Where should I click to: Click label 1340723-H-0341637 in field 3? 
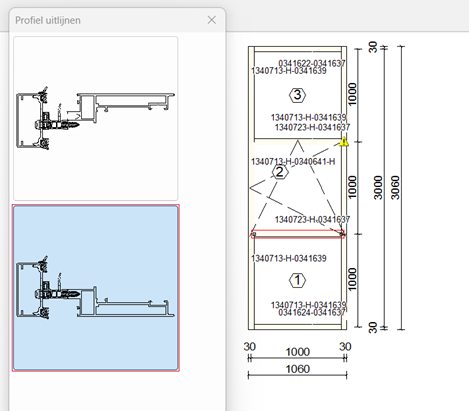point(312,127)
